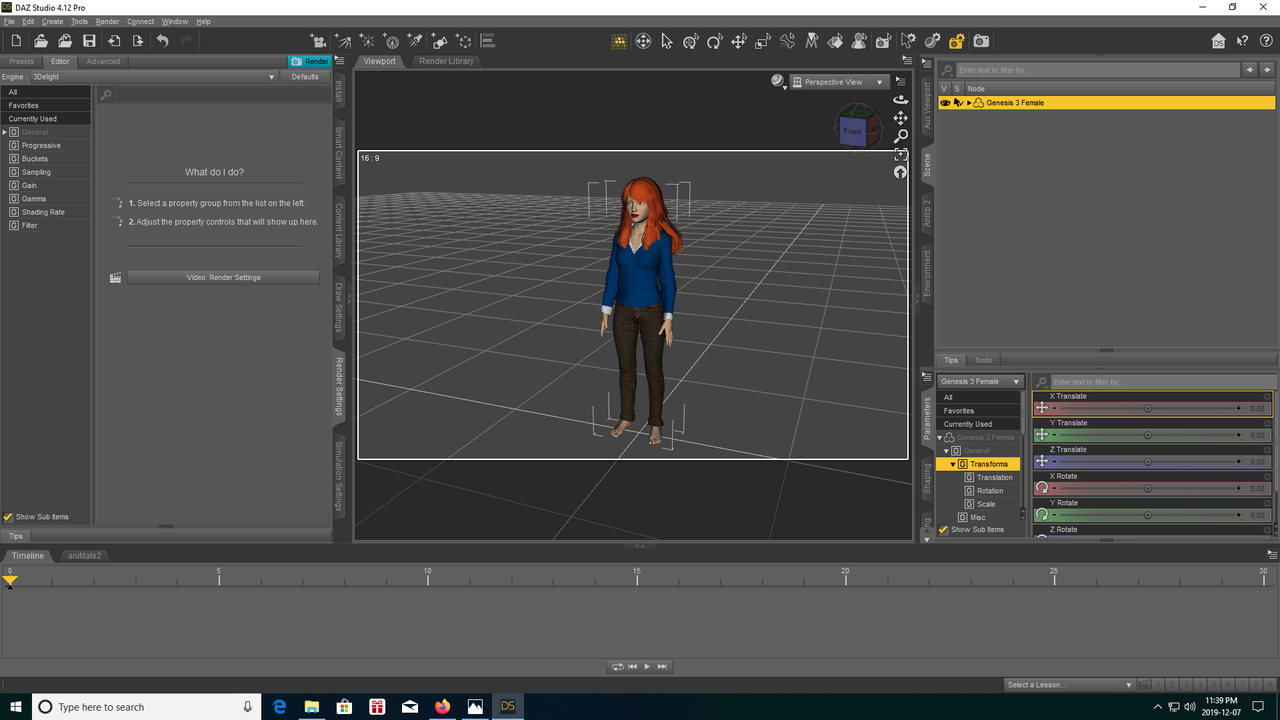
Task: Click the Defaults button
Action: pos(305,77)
